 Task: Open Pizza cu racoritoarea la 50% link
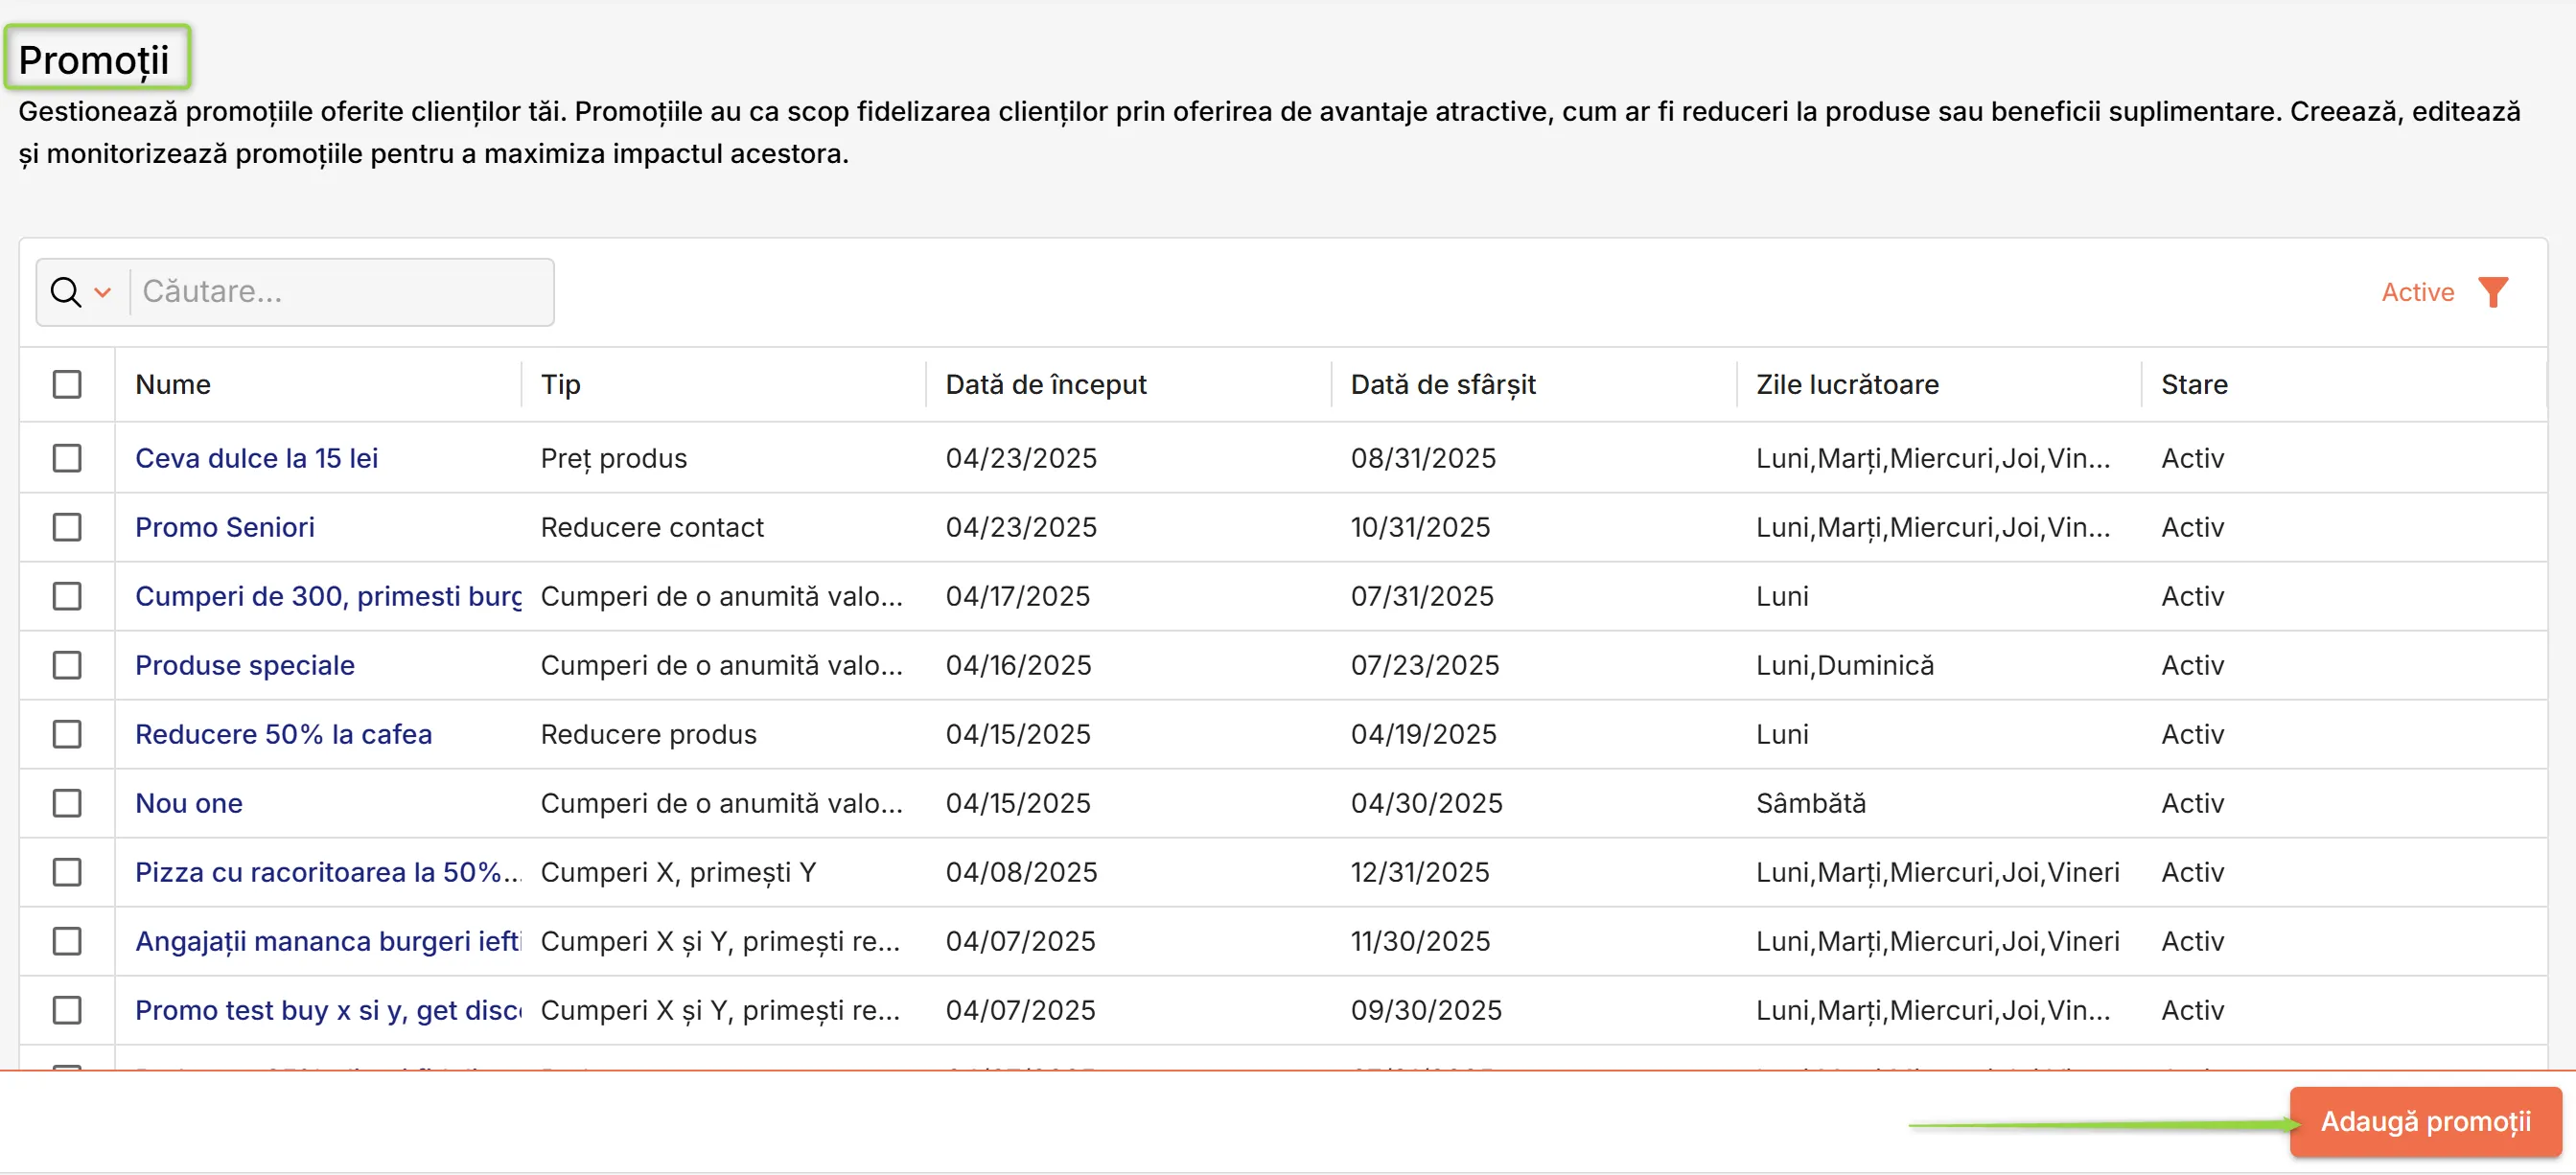pos(328,872)
